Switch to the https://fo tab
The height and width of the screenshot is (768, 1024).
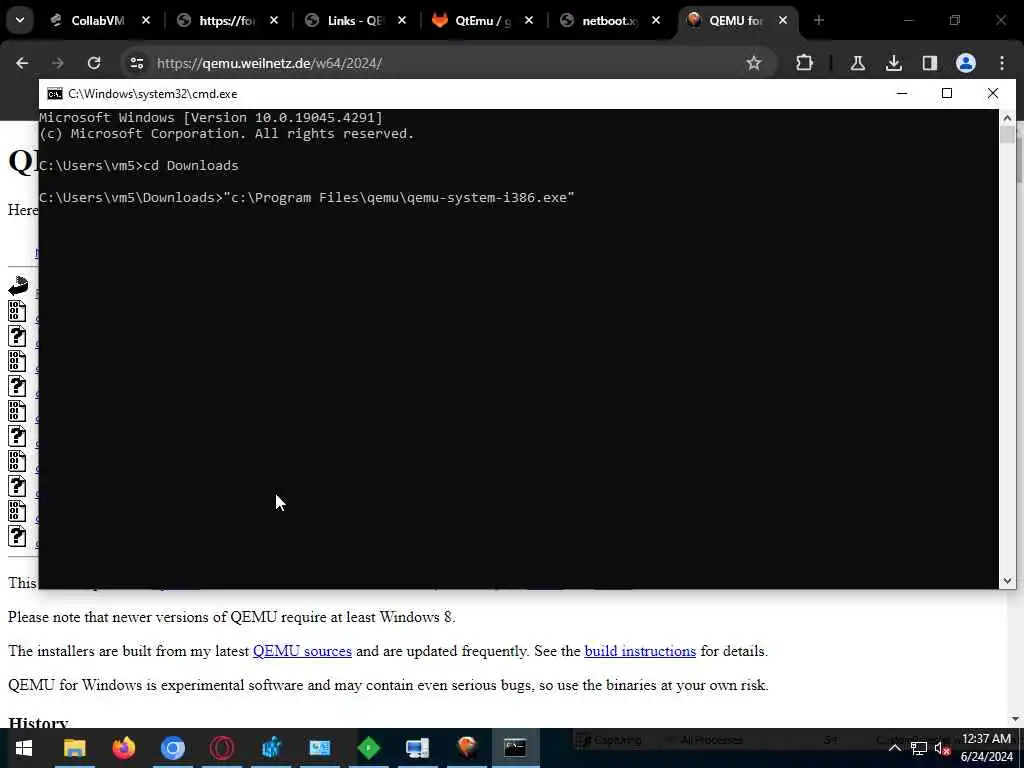227,20
